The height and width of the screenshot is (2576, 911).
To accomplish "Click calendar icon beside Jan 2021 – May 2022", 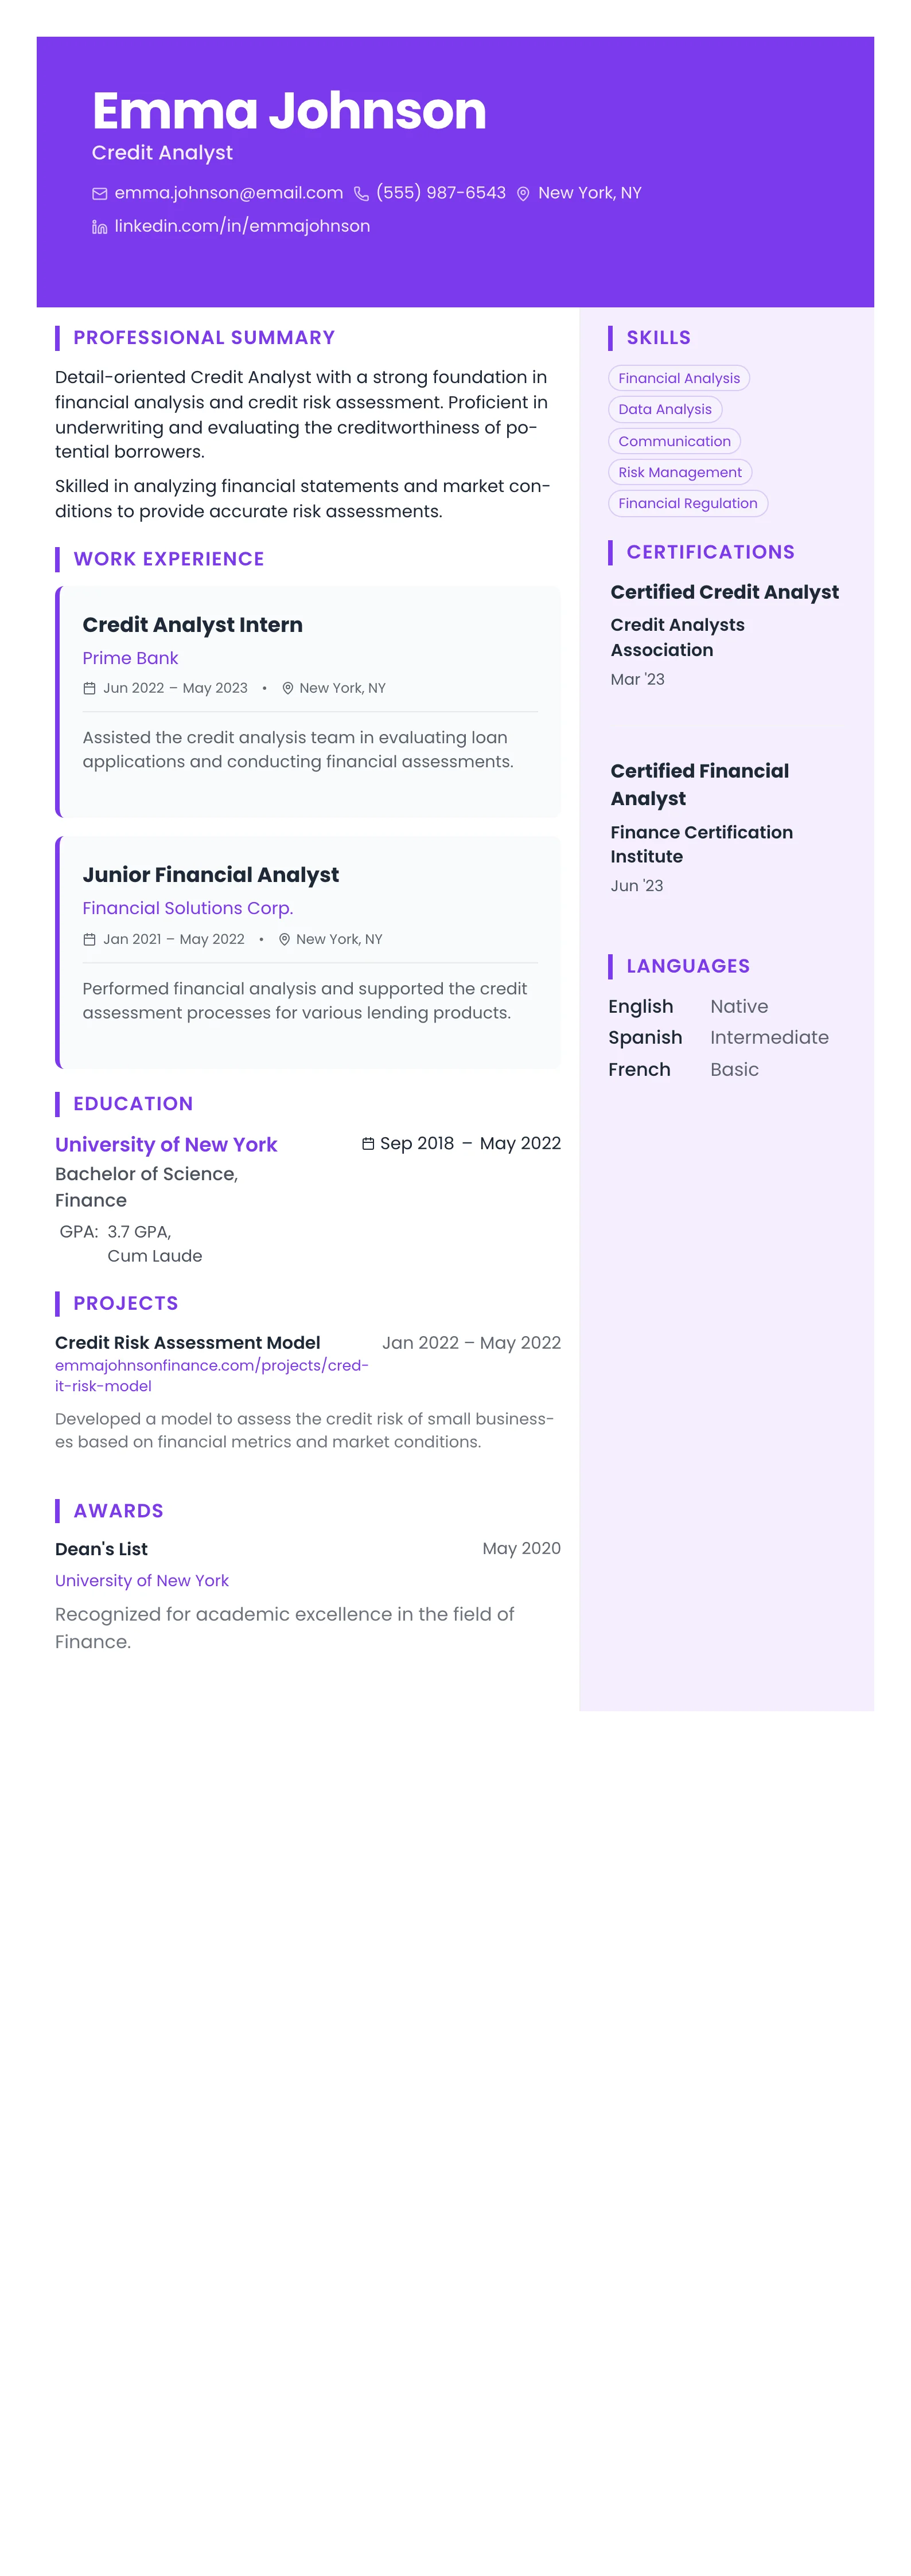I will coord(89,939).
